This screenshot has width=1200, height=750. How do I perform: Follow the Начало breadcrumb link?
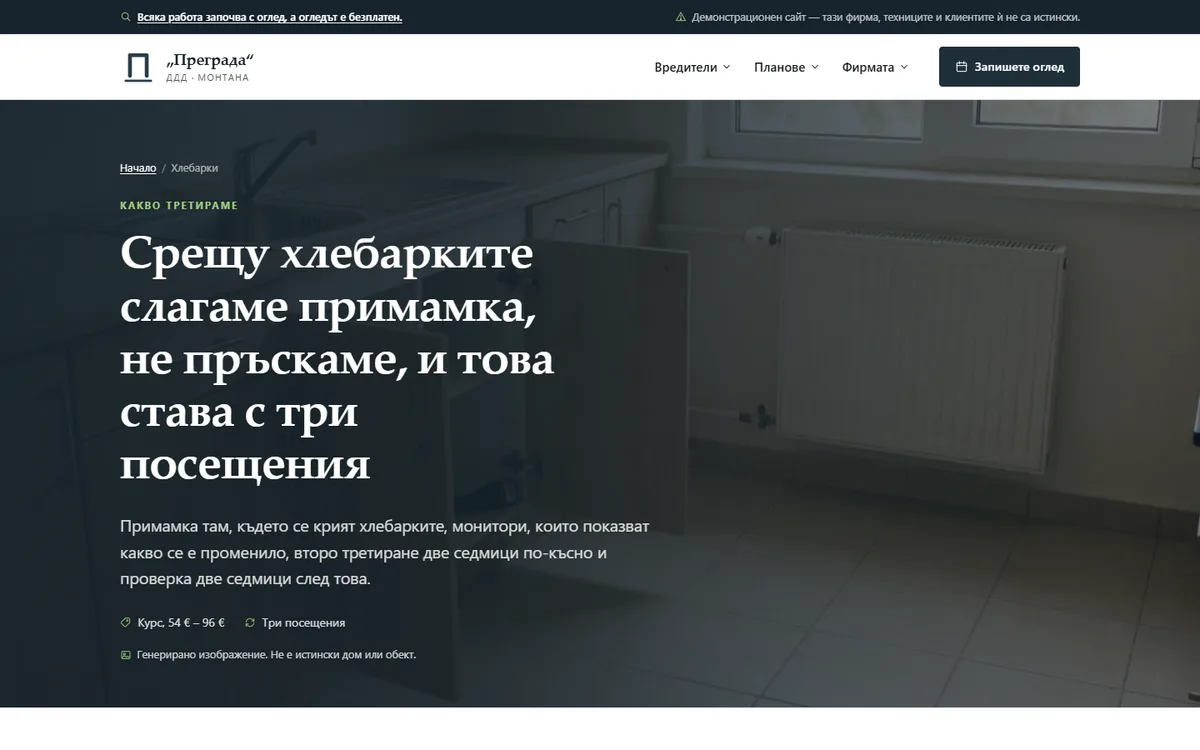[138, 168]
